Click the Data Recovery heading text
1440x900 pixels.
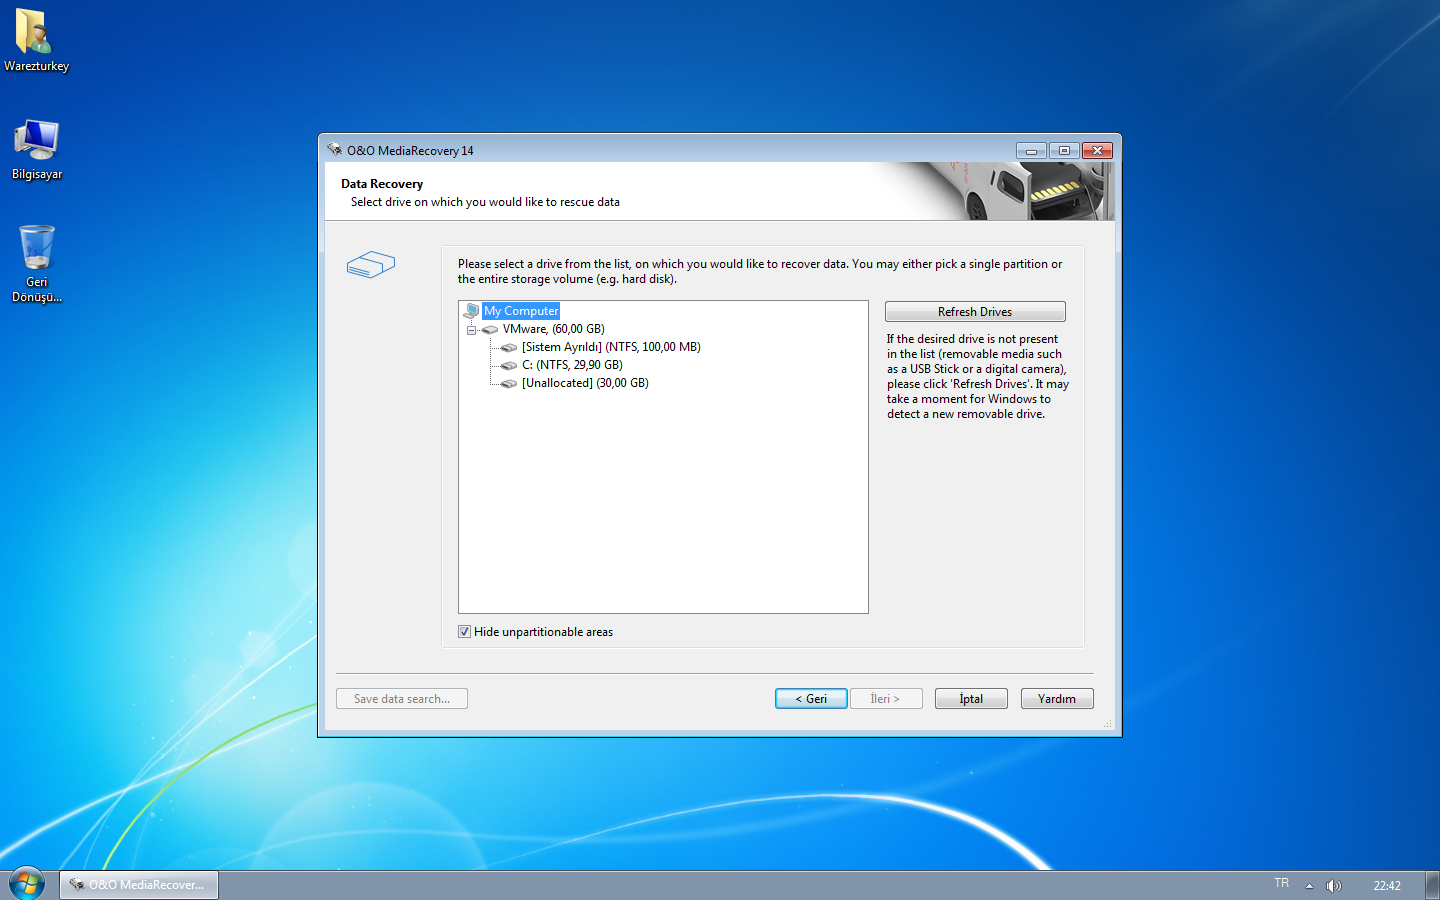(x=382, y=184)
